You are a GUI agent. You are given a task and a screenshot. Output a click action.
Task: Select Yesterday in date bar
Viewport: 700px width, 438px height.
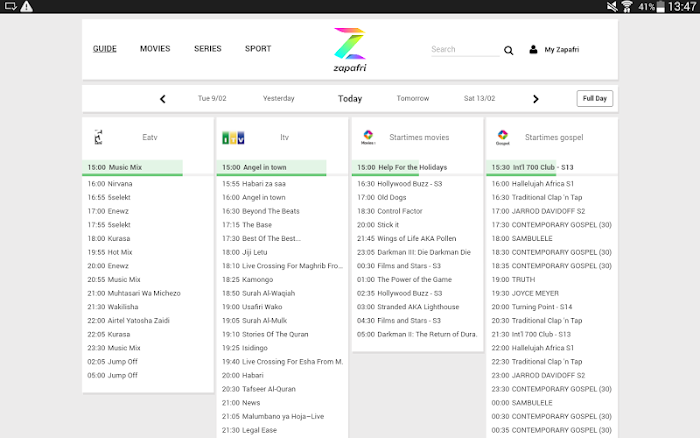[x=279, y=98]
